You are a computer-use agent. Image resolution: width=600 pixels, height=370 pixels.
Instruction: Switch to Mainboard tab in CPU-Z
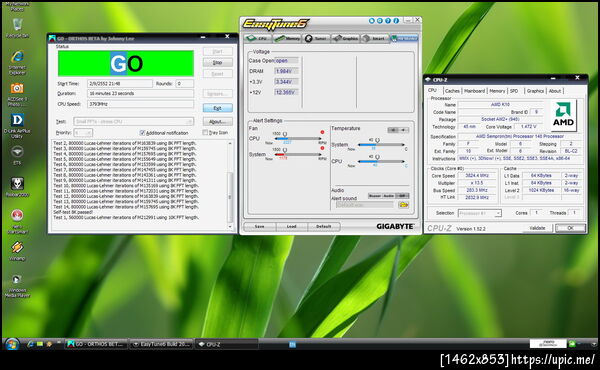474,91
